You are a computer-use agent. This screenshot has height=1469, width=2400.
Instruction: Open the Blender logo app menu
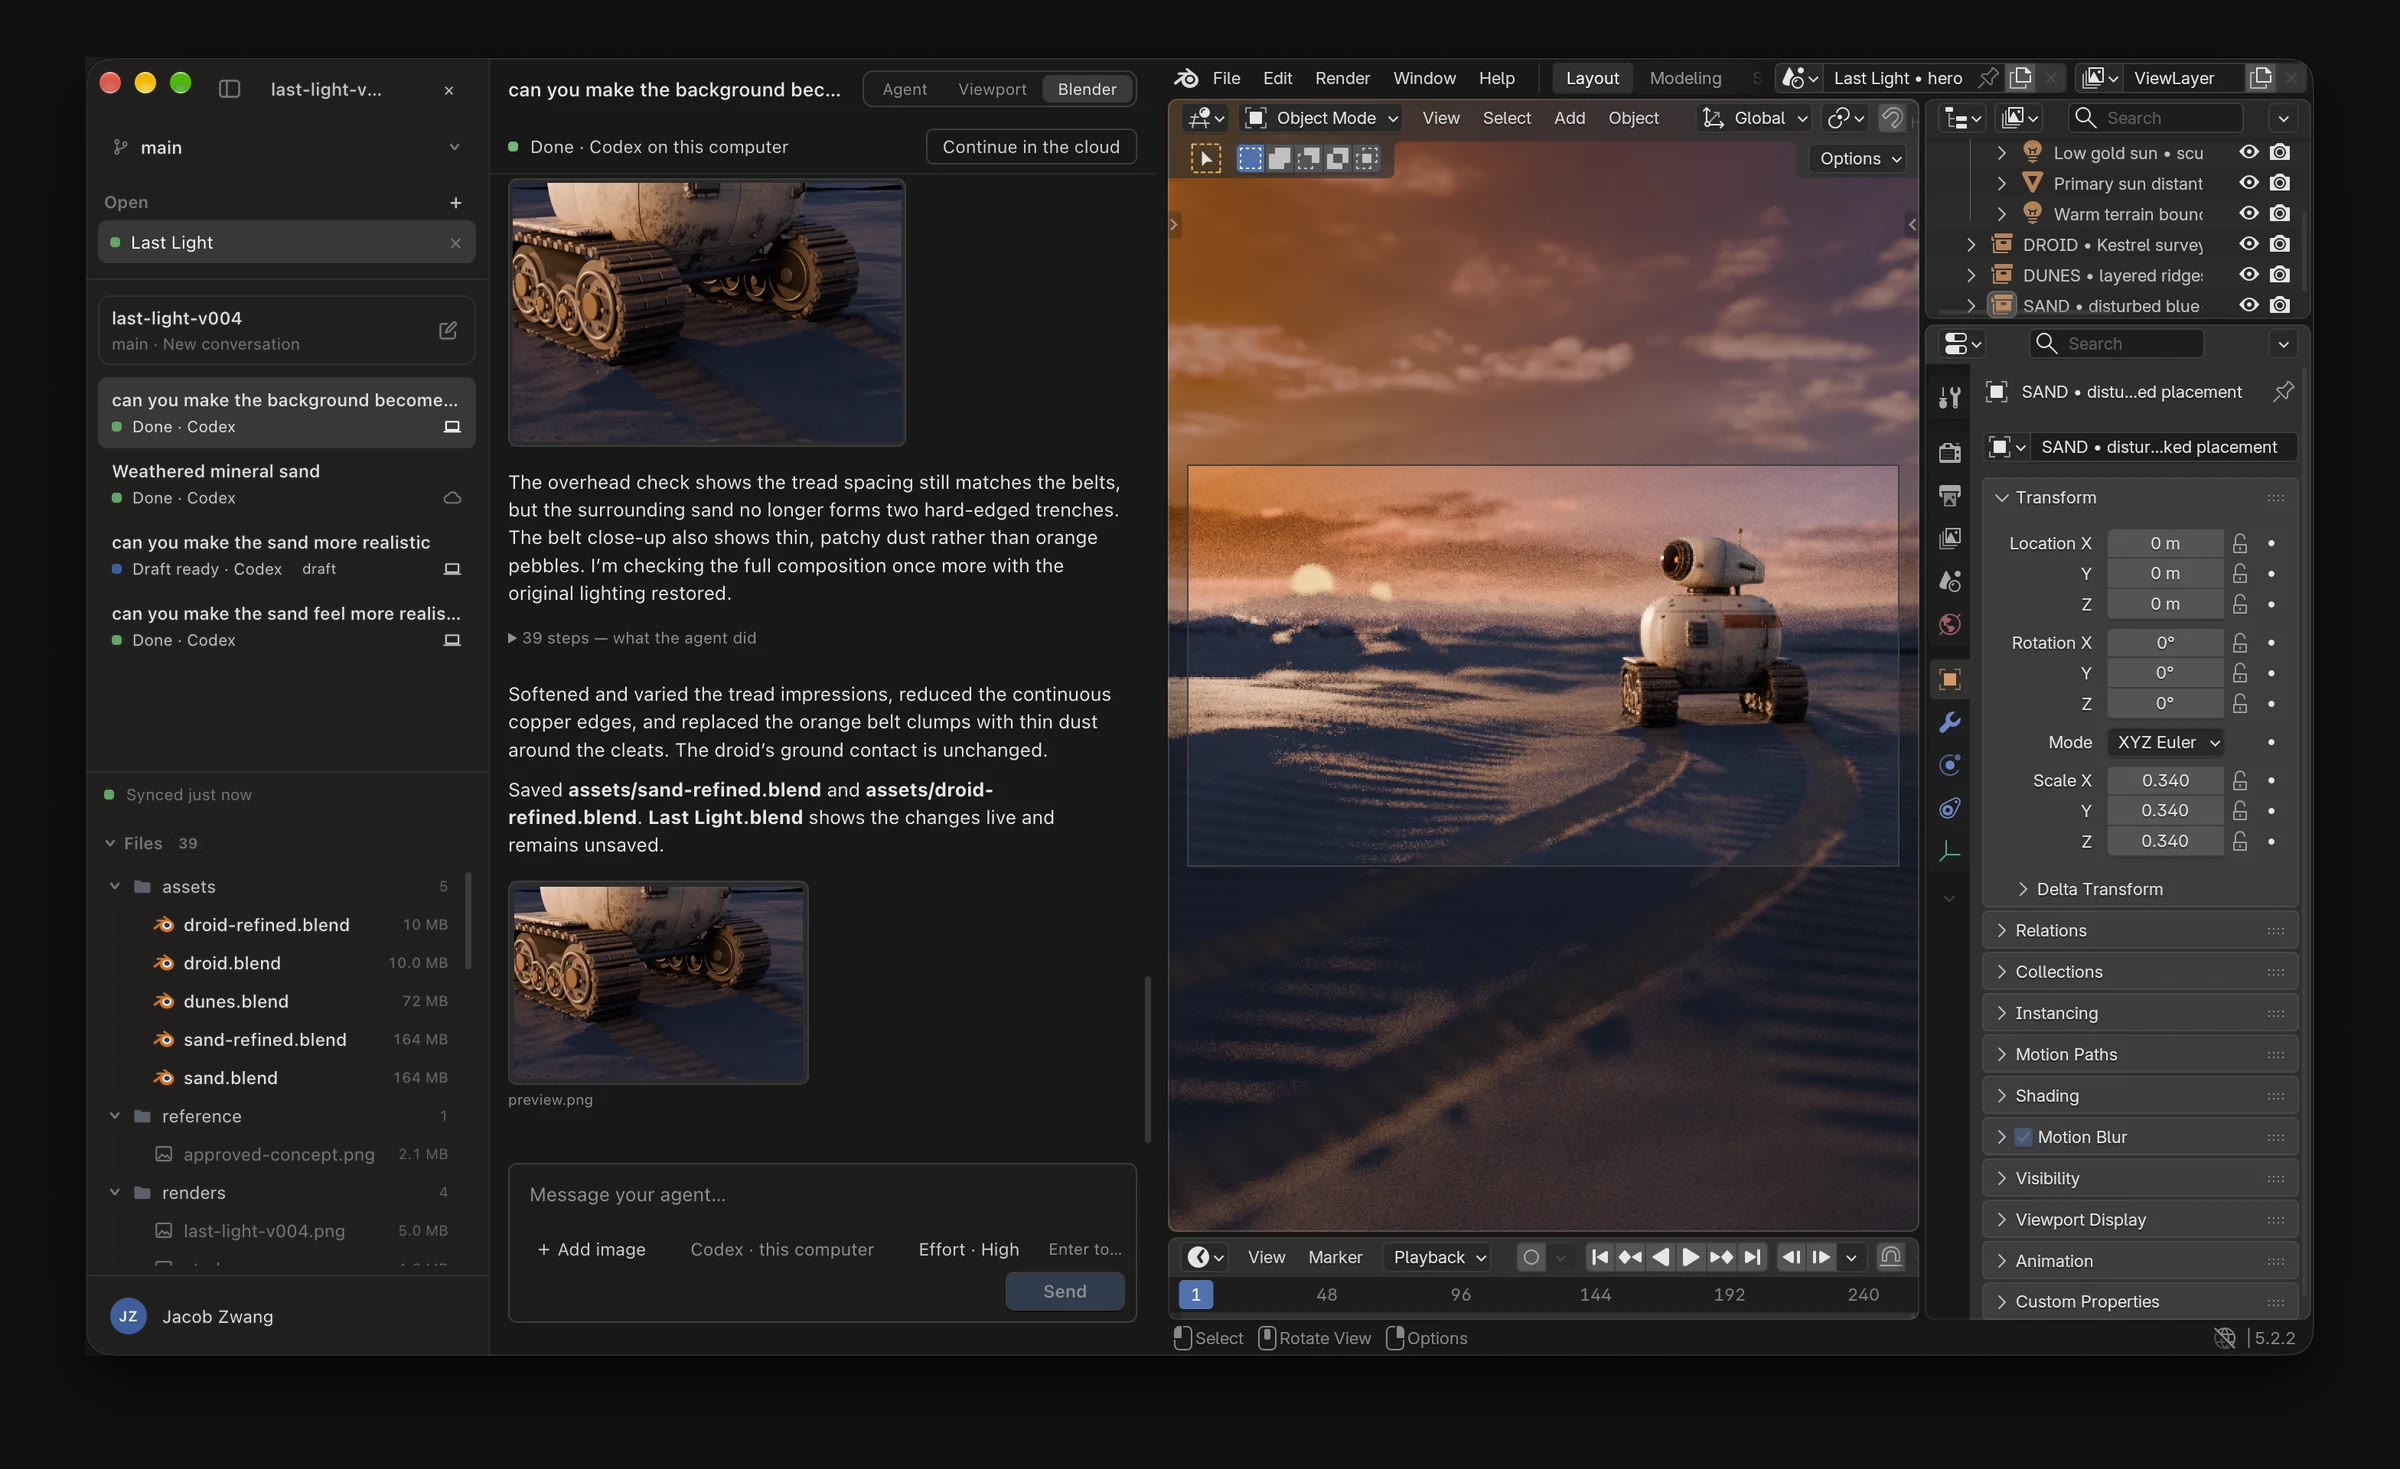tap(1187, 78)
